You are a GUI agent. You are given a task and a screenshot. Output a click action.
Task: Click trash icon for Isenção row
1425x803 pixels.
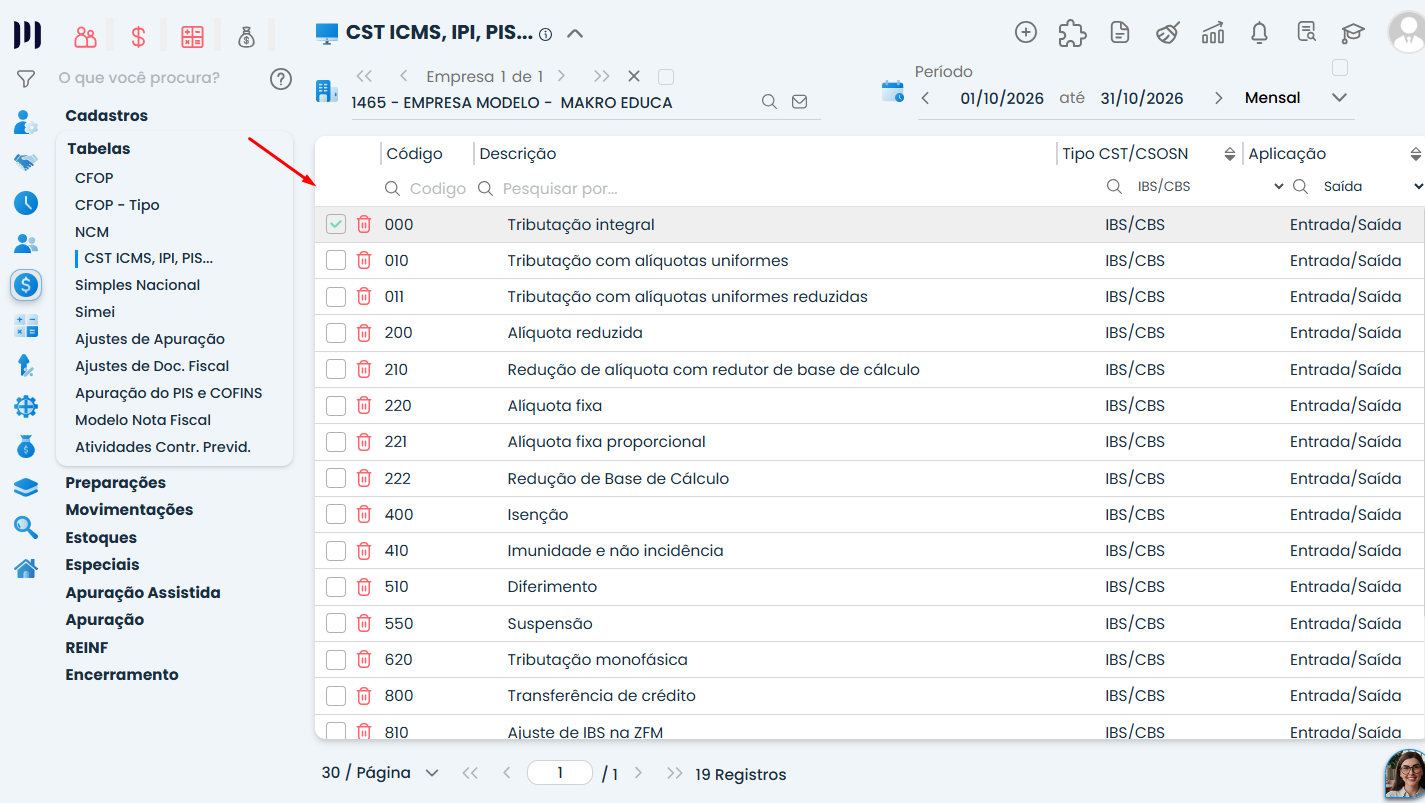tap(364, 514)
